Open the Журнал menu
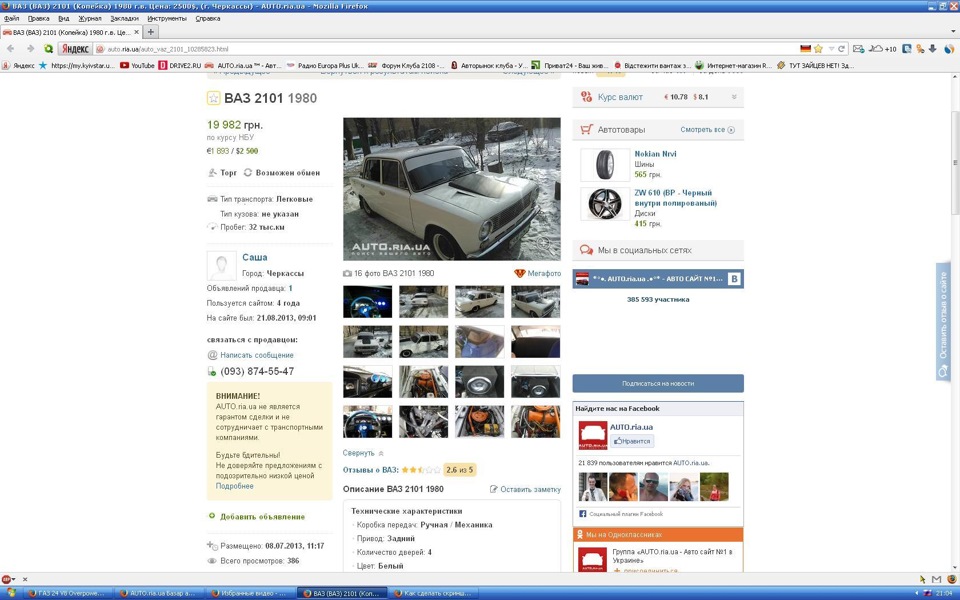The width and height of the screenshot is (960, 600). tap(90, 18)
